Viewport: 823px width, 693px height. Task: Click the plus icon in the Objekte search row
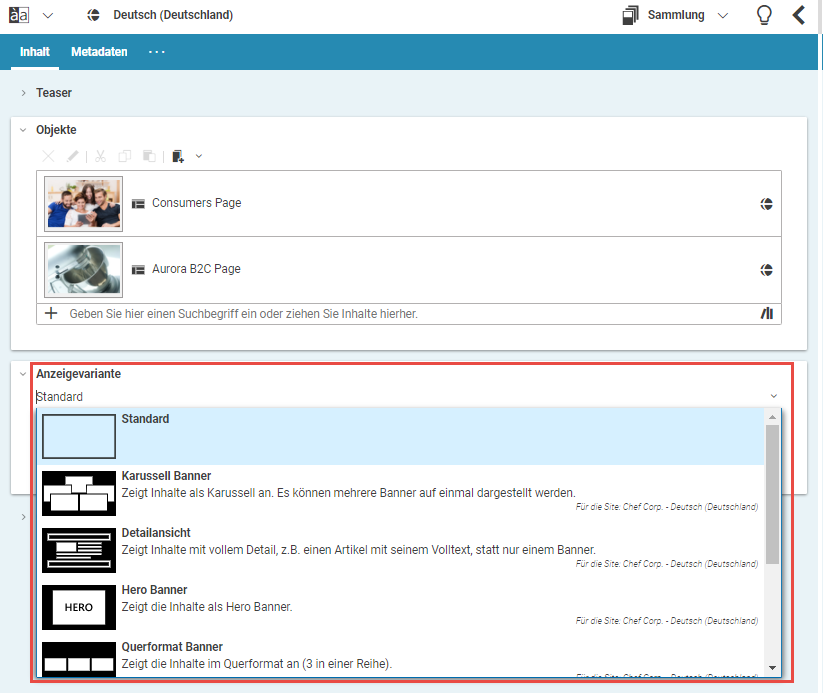click(51, 314)
